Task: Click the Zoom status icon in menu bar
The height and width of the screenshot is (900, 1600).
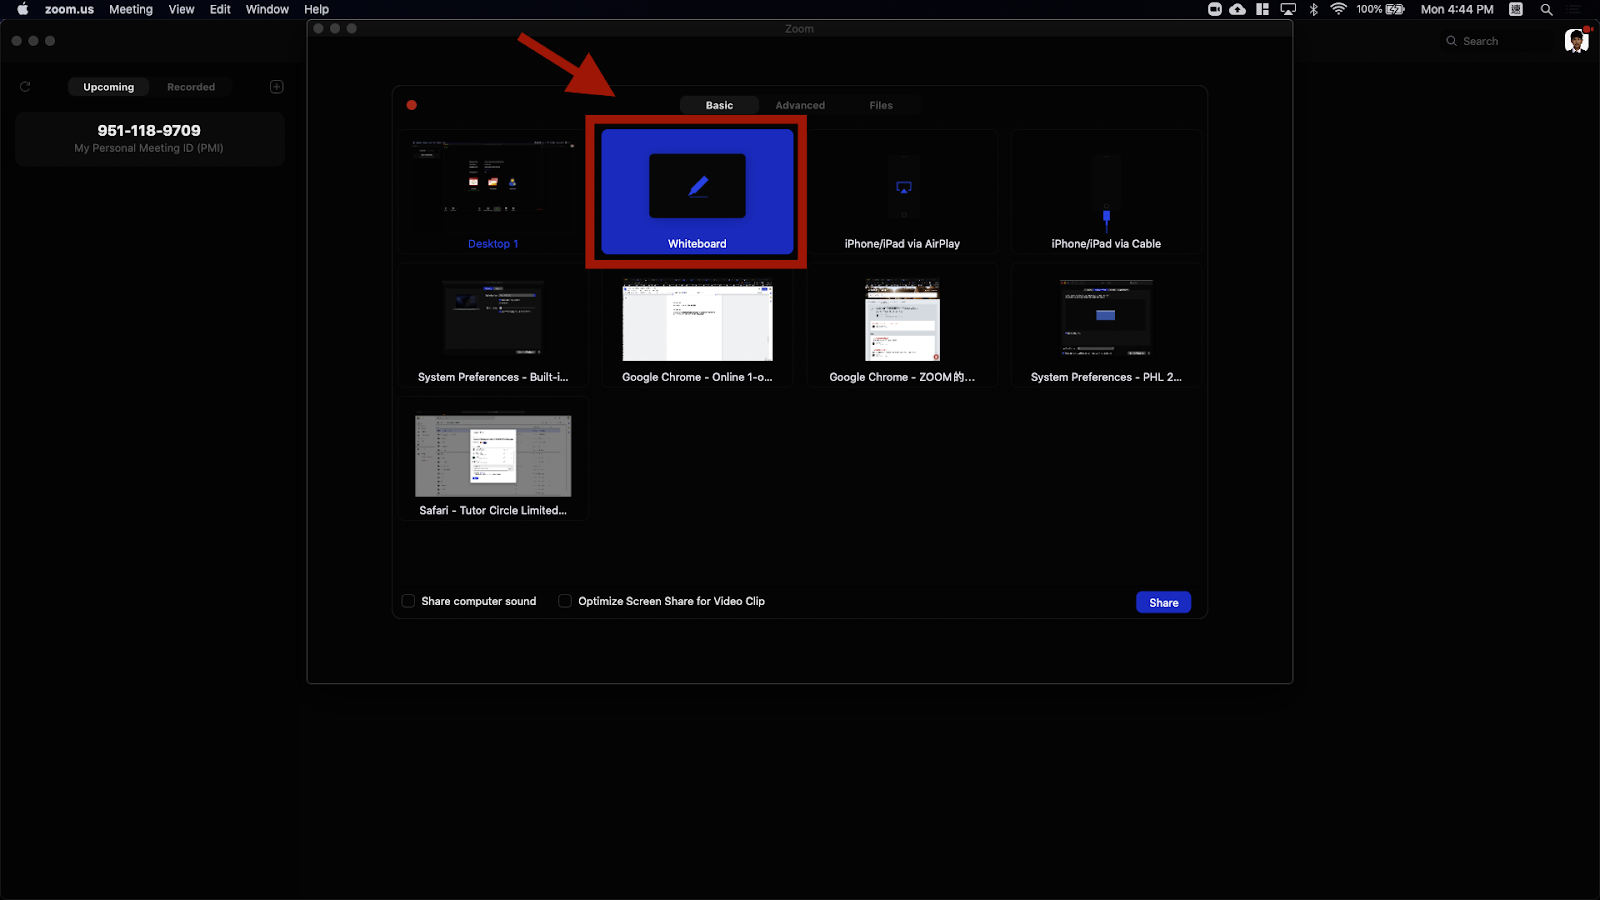Action: click(1214, 9)
